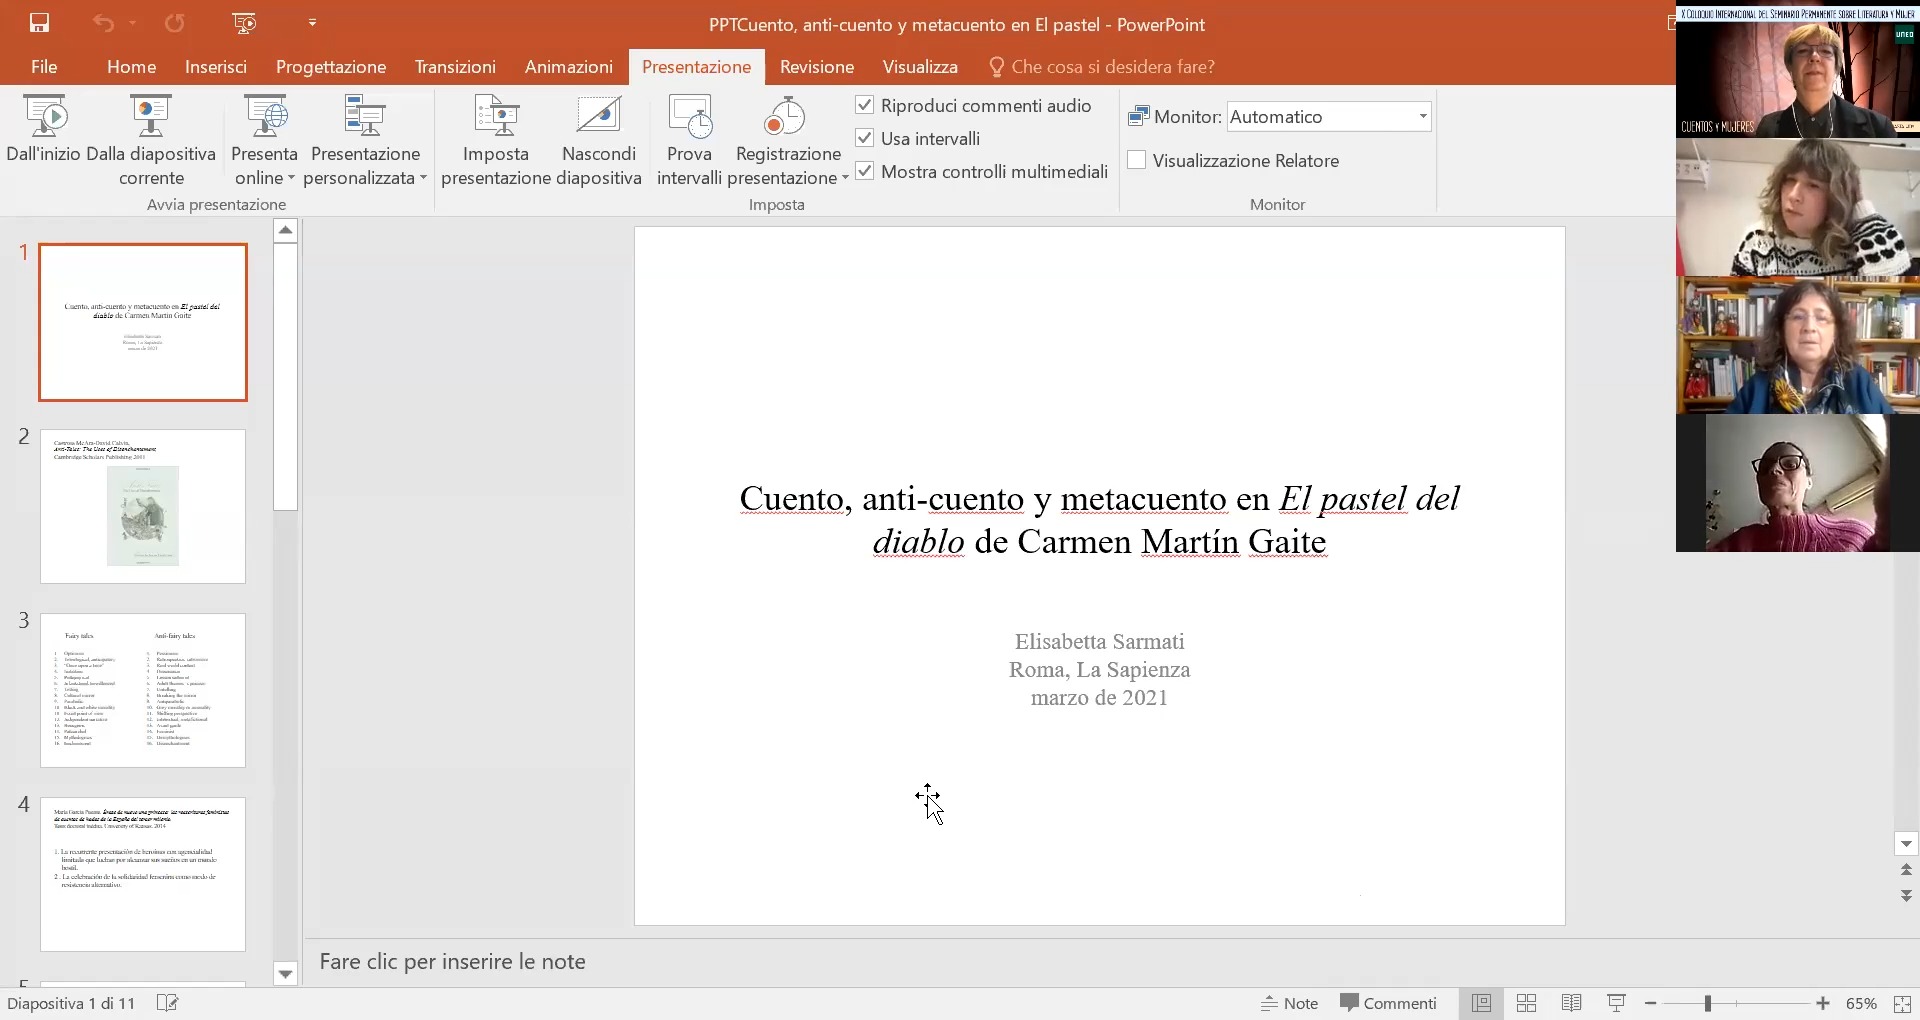Click Prova intervalli timer icon
The image size is (1920, 1020).
pyautogui.click(x=690, y=117)
